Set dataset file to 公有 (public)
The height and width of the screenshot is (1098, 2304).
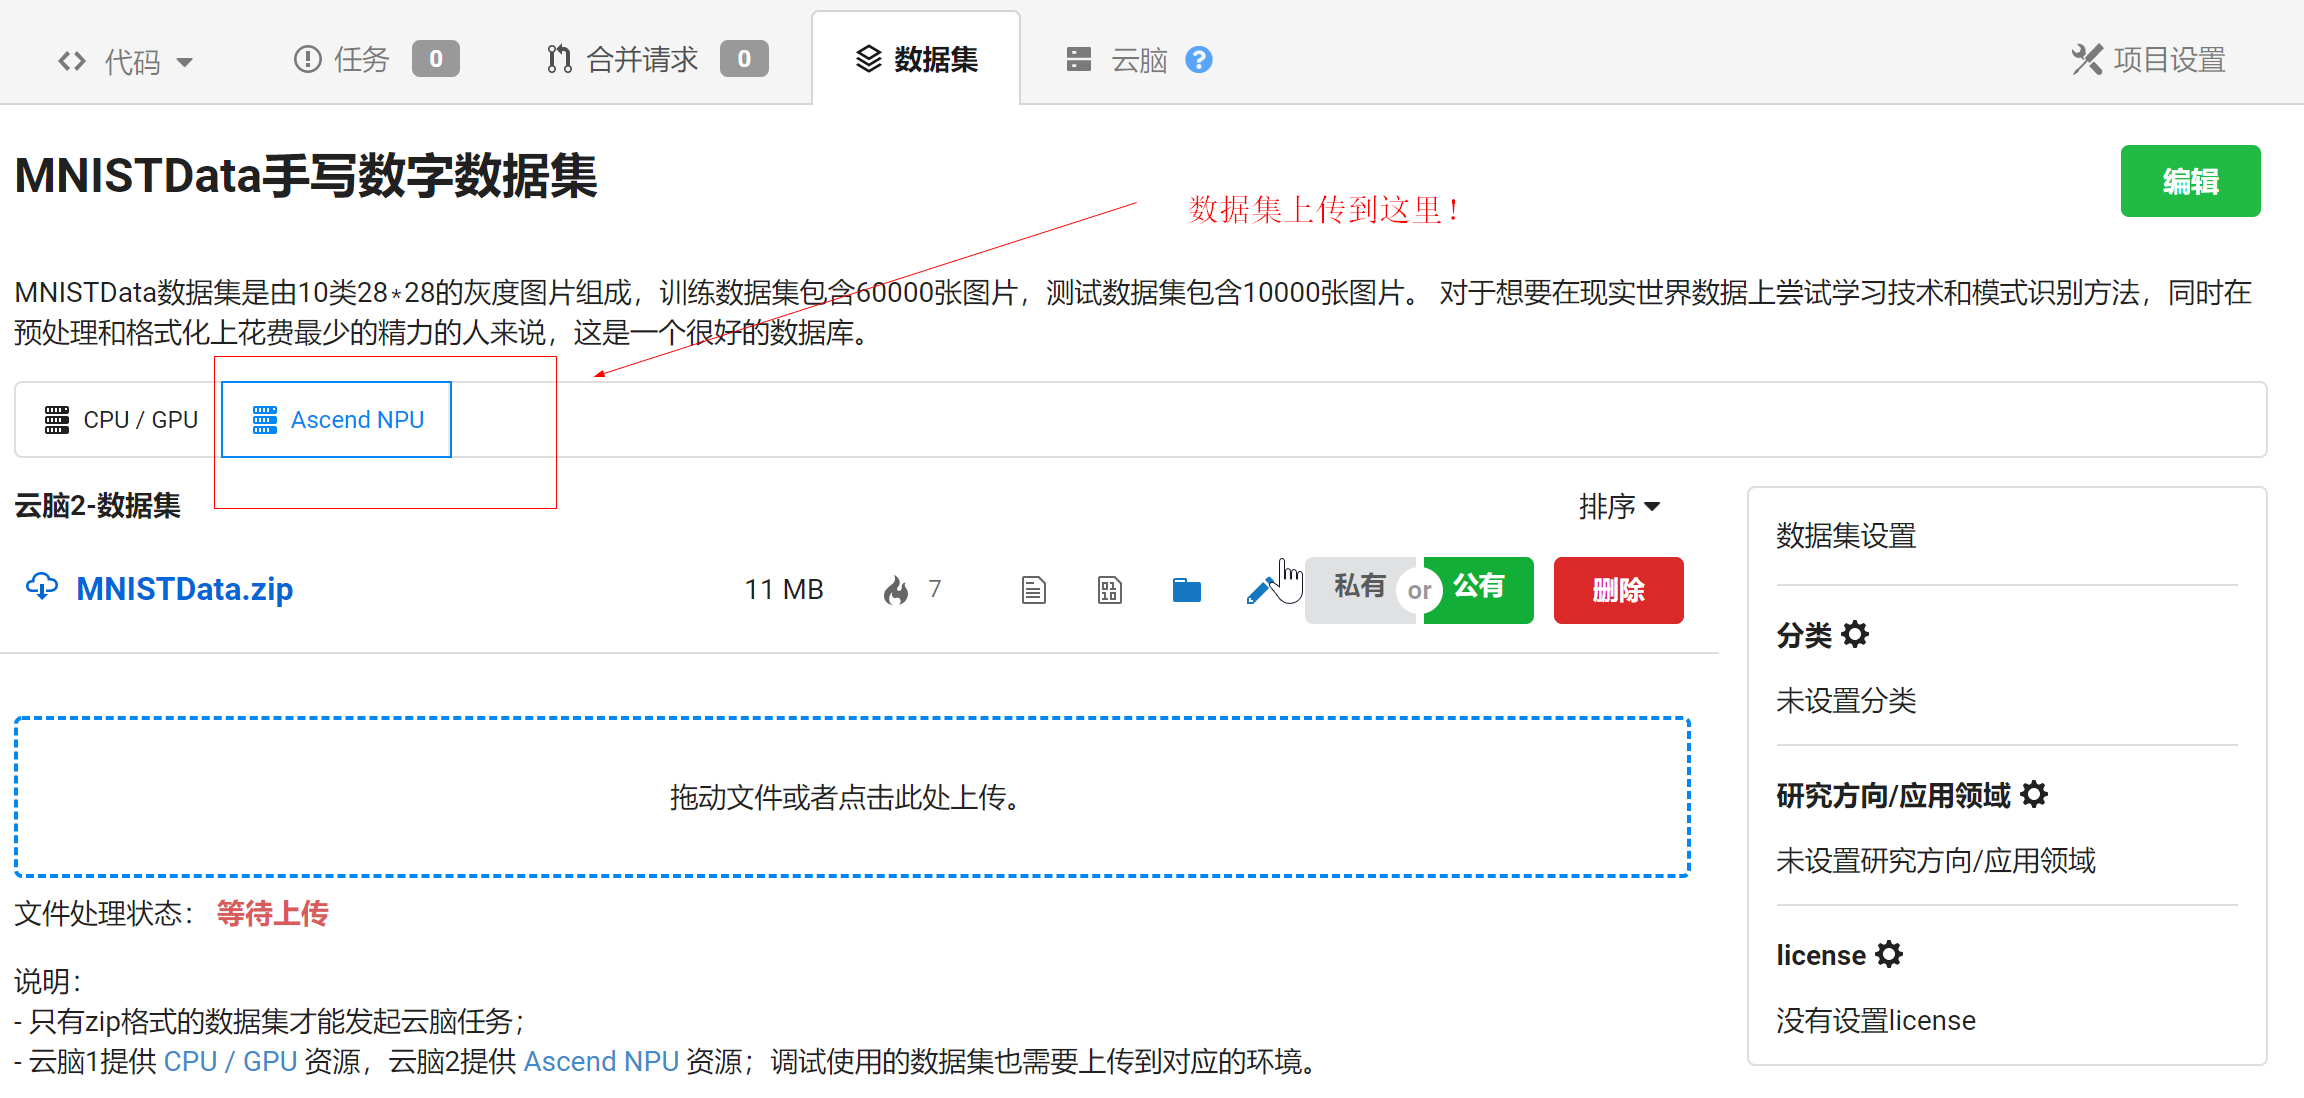1480,588
